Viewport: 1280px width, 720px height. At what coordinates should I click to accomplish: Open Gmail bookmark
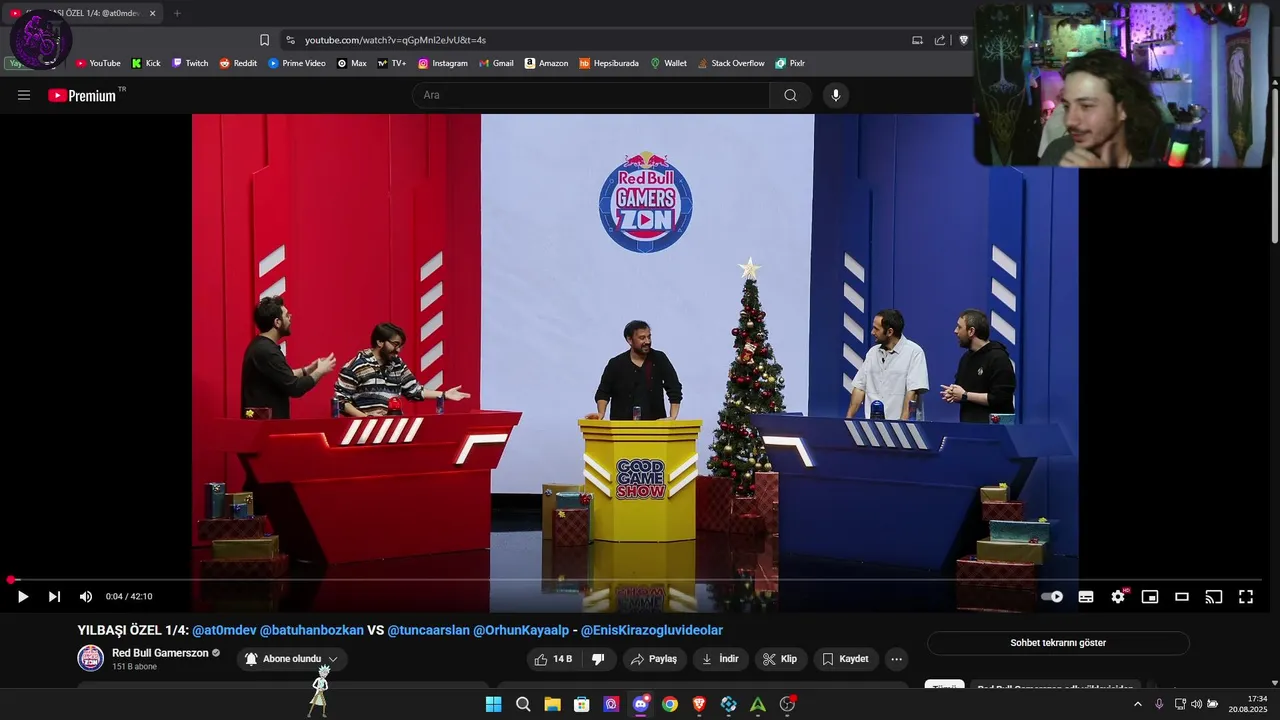tap(496, 63)
